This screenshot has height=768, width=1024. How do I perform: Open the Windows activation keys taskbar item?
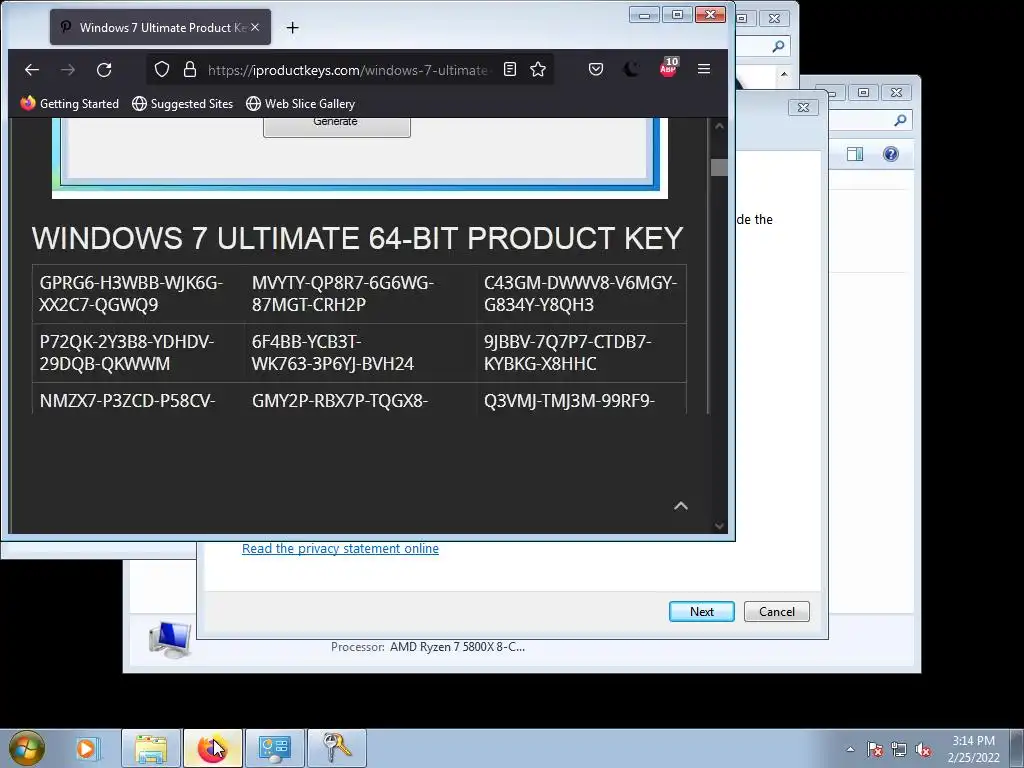336,748
